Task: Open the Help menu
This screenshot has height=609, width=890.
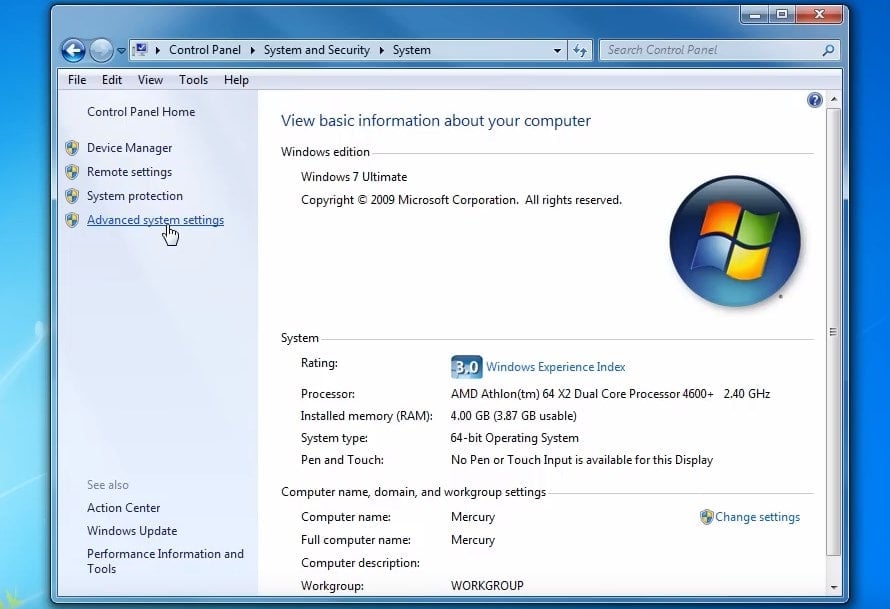Action: (236, 80)
